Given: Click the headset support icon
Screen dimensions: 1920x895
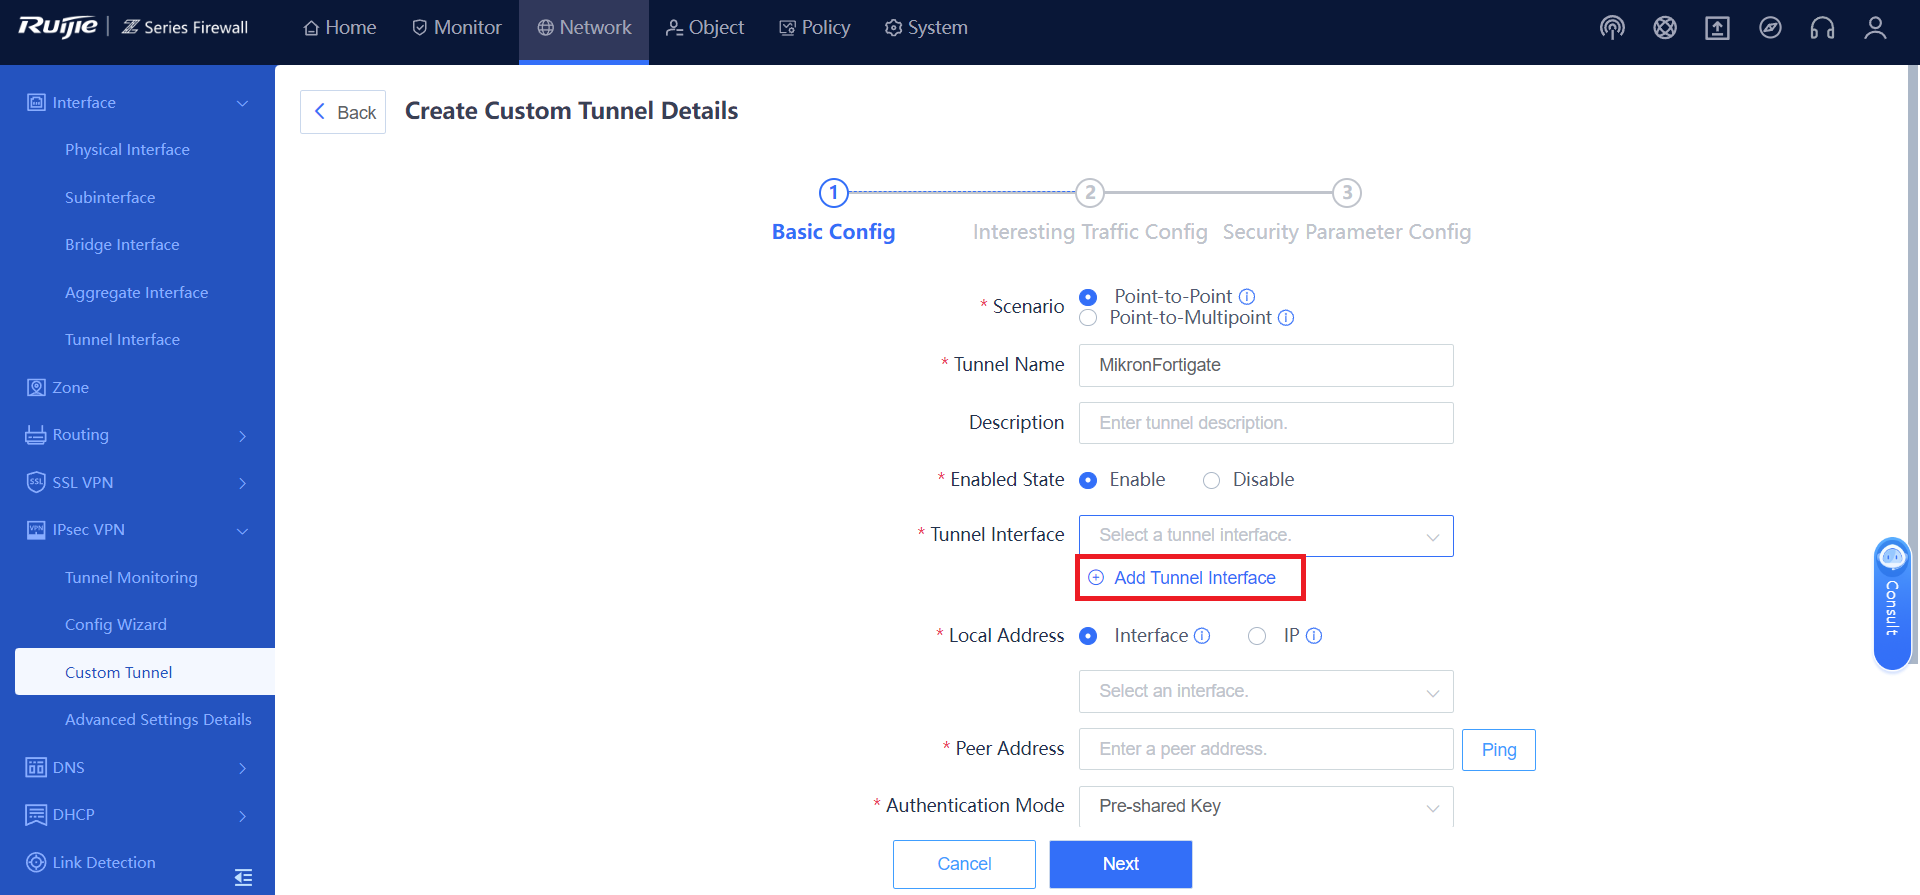Looking at the screenshot, I should pyautogui.click(x=1822, y=28).
